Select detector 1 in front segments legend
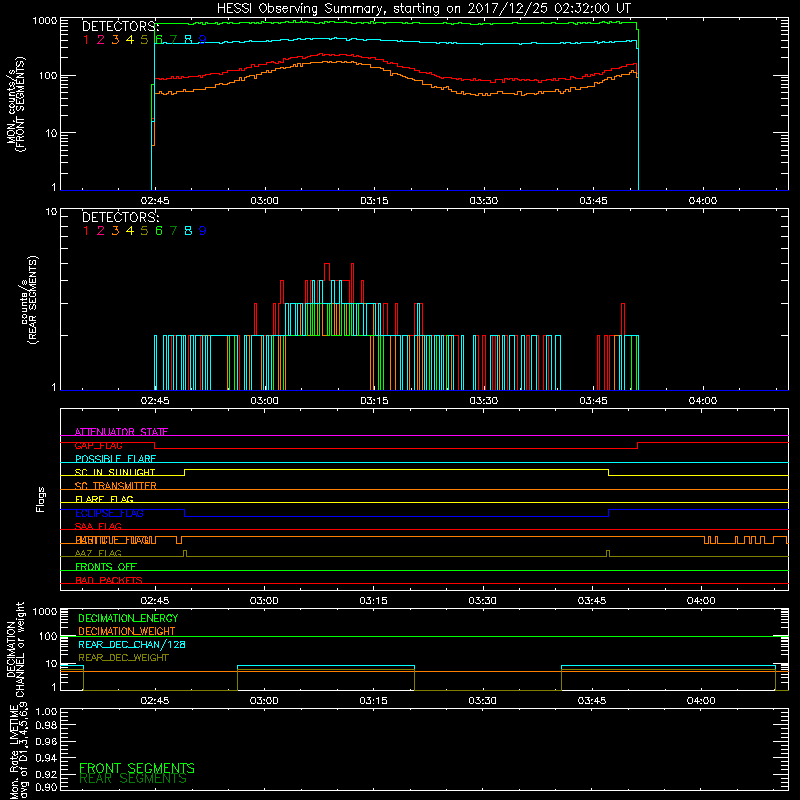 [86, 40]
